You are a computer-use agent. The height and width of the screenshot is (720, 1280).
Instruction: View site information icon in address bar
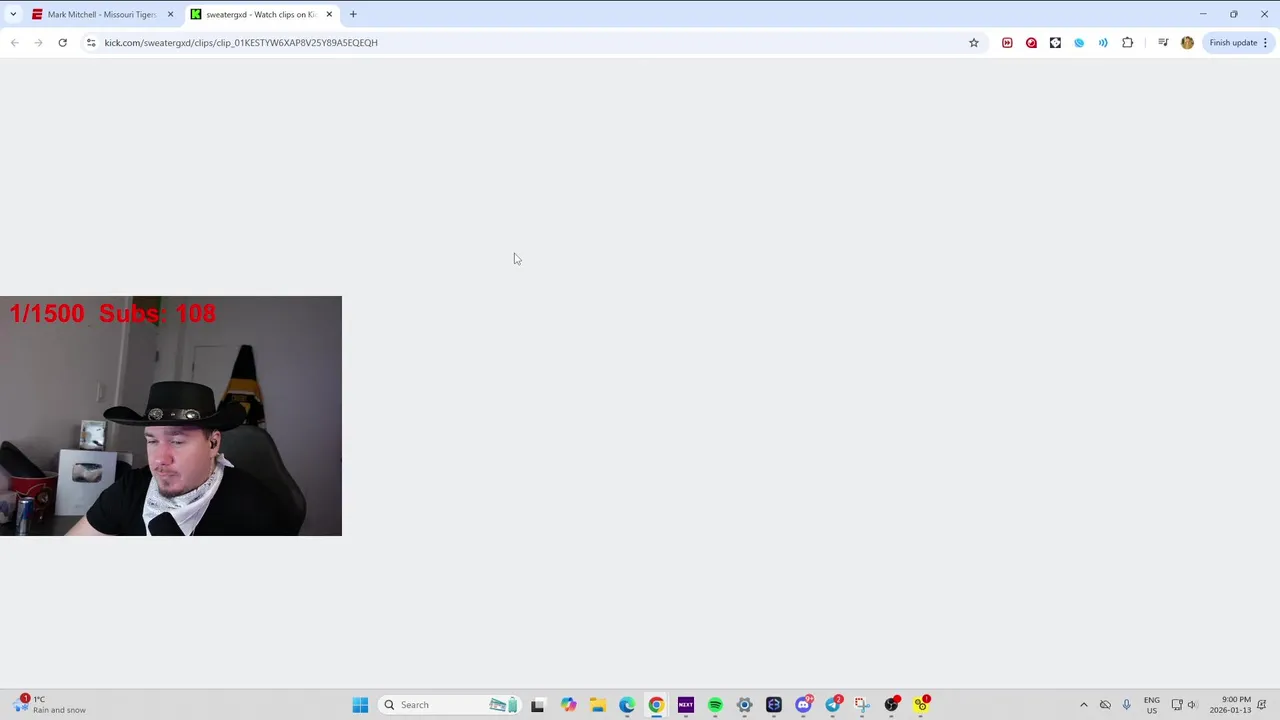point(91,43)
